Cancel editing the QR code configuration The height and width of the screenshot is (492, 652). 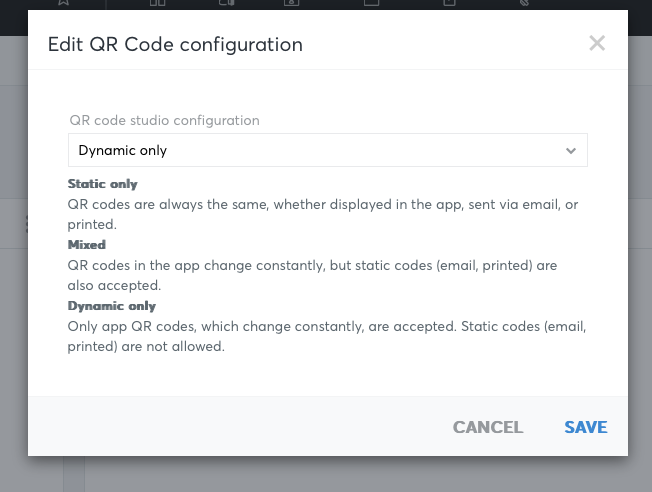[x=488, y=427]
